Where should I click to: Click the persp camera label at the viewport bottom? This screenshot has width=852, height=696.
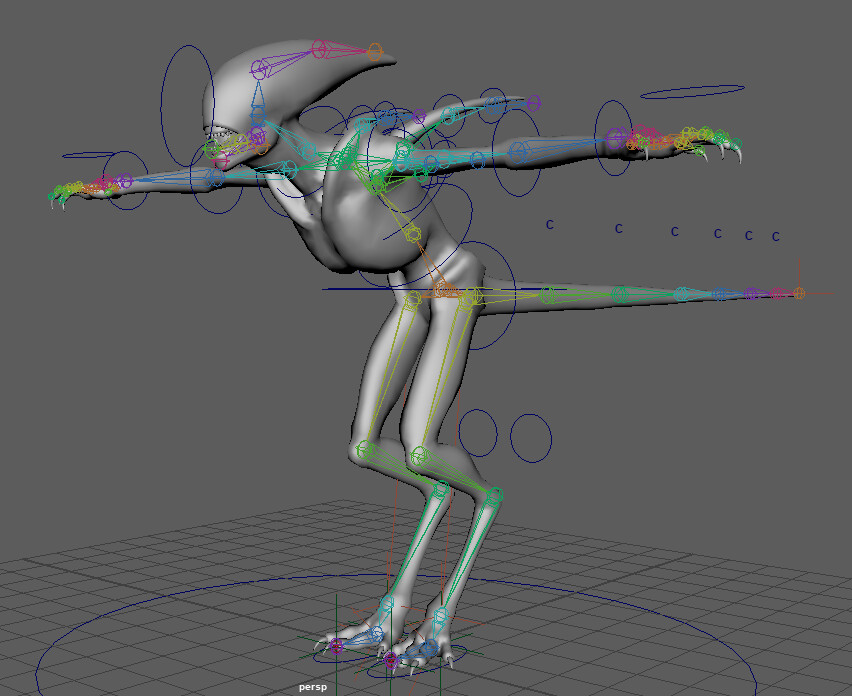(313, 687)
